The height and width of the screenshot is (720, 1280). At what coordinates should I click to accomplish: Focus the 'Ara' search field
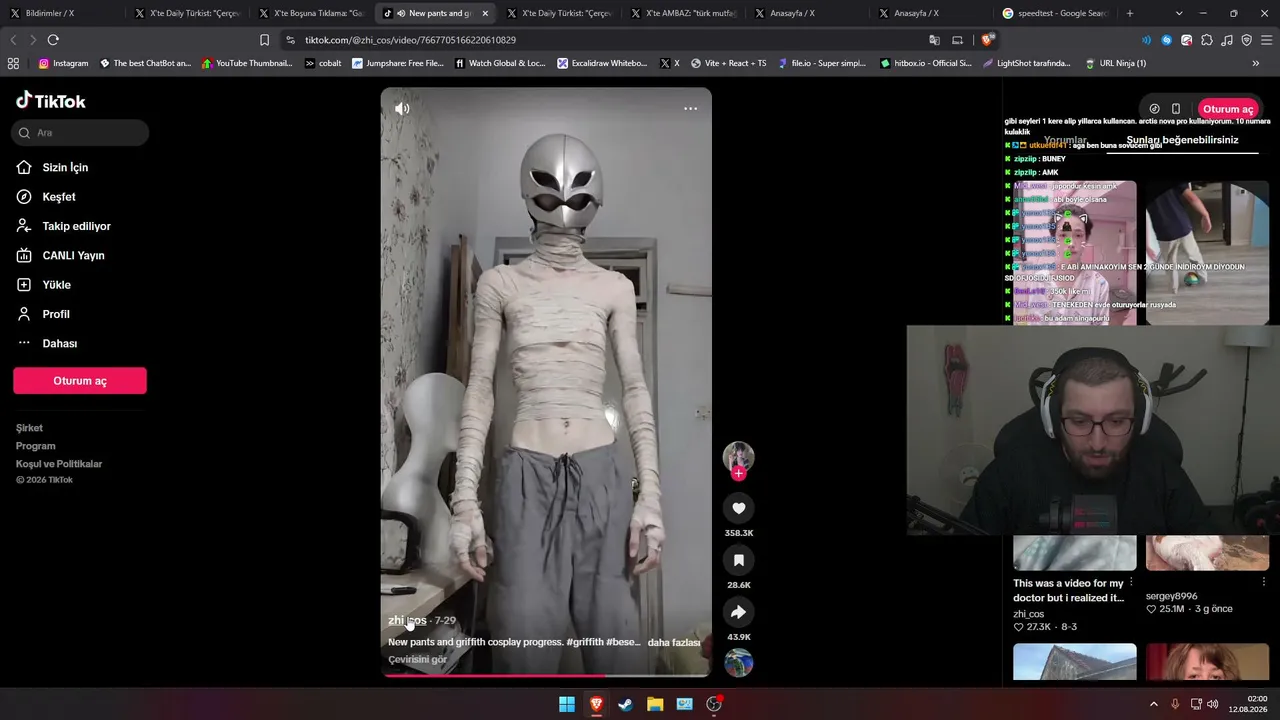click(81, 133)
